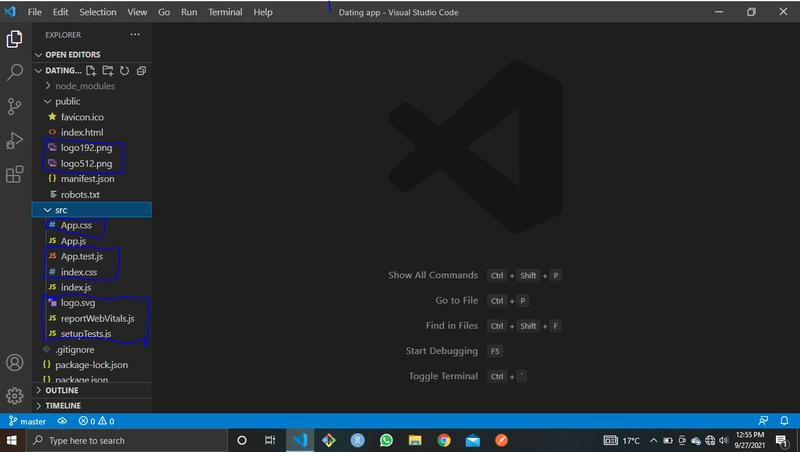The height and width of the screenshot is (452, 800).
Task: Open the File menu
Action: tap(35, 12)
